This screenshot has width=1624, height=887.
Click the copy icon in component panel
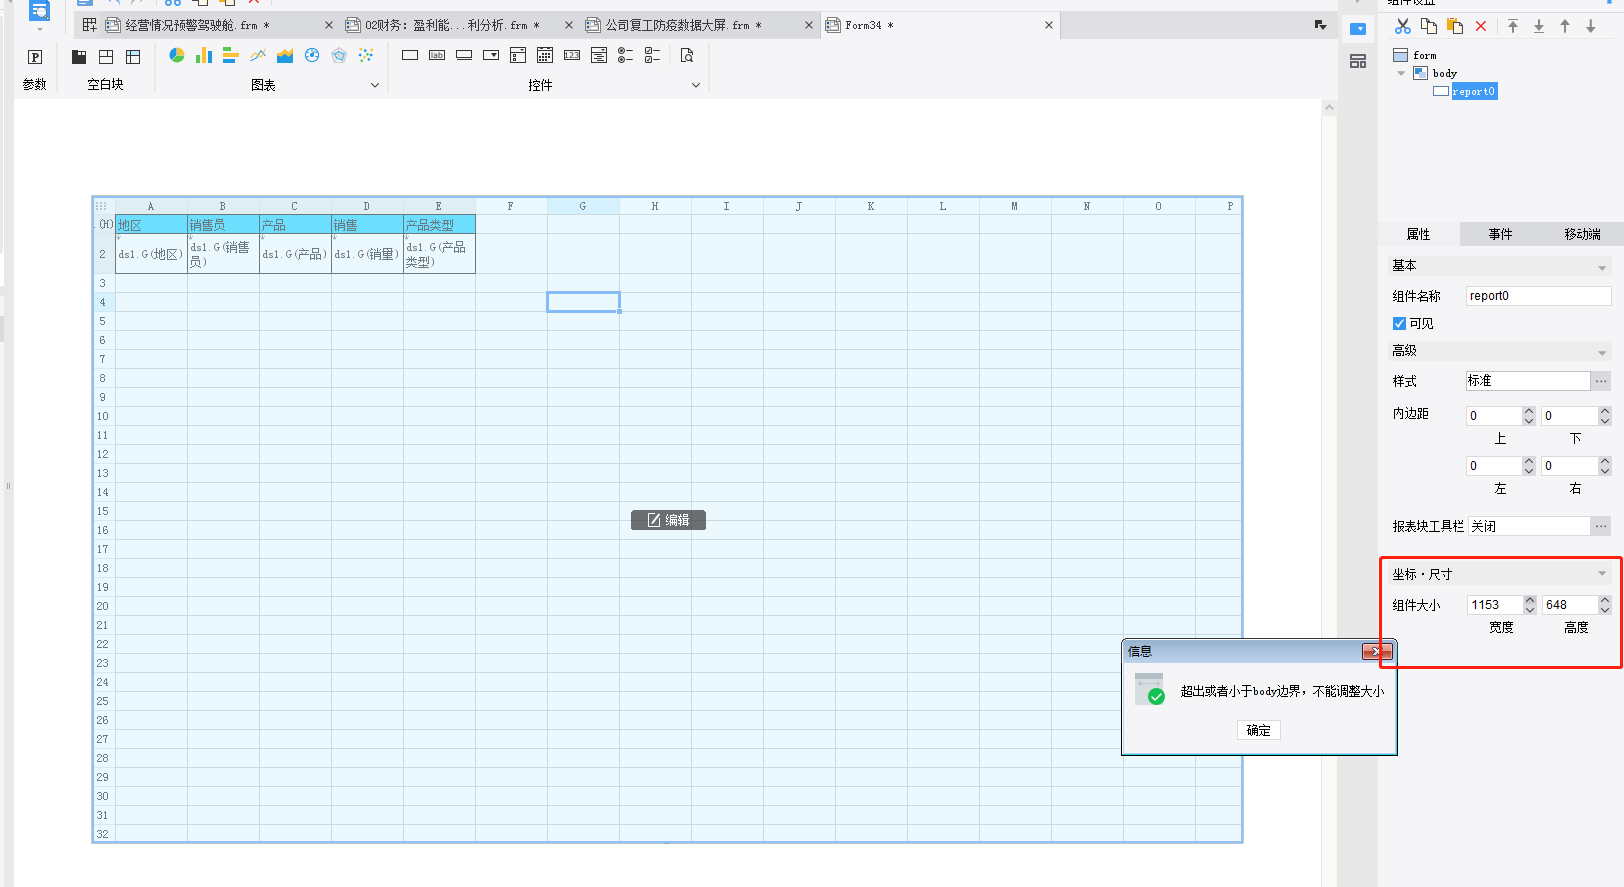pos(1429,26)
